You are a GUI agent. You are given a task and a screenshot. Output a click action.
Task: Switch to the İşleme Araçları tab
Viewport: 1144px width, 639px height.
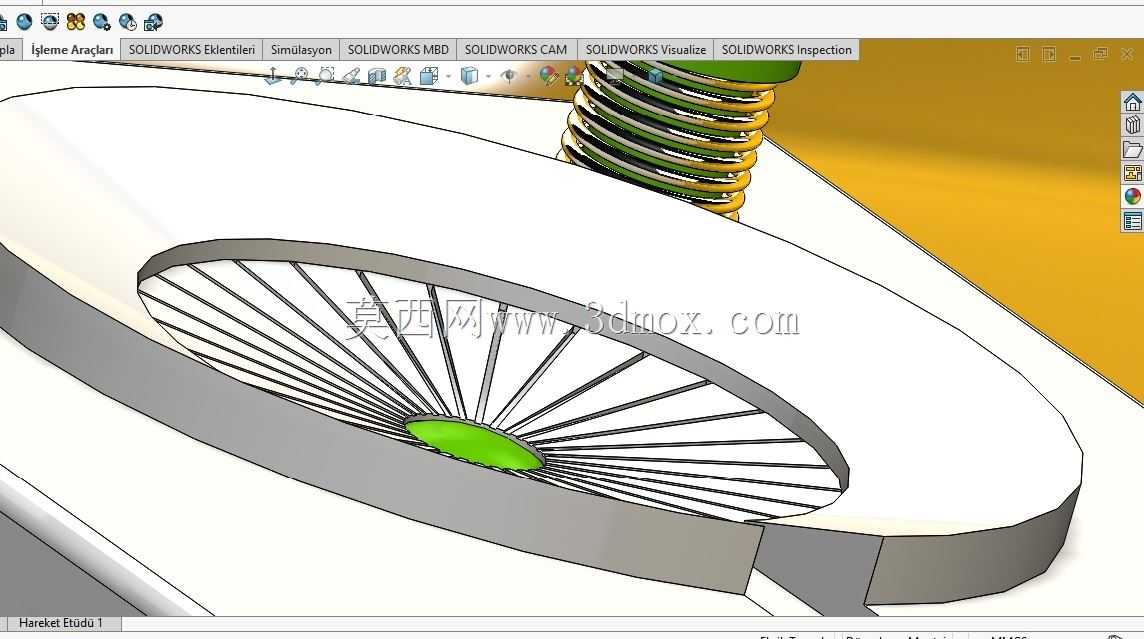[x=72, y=50]
